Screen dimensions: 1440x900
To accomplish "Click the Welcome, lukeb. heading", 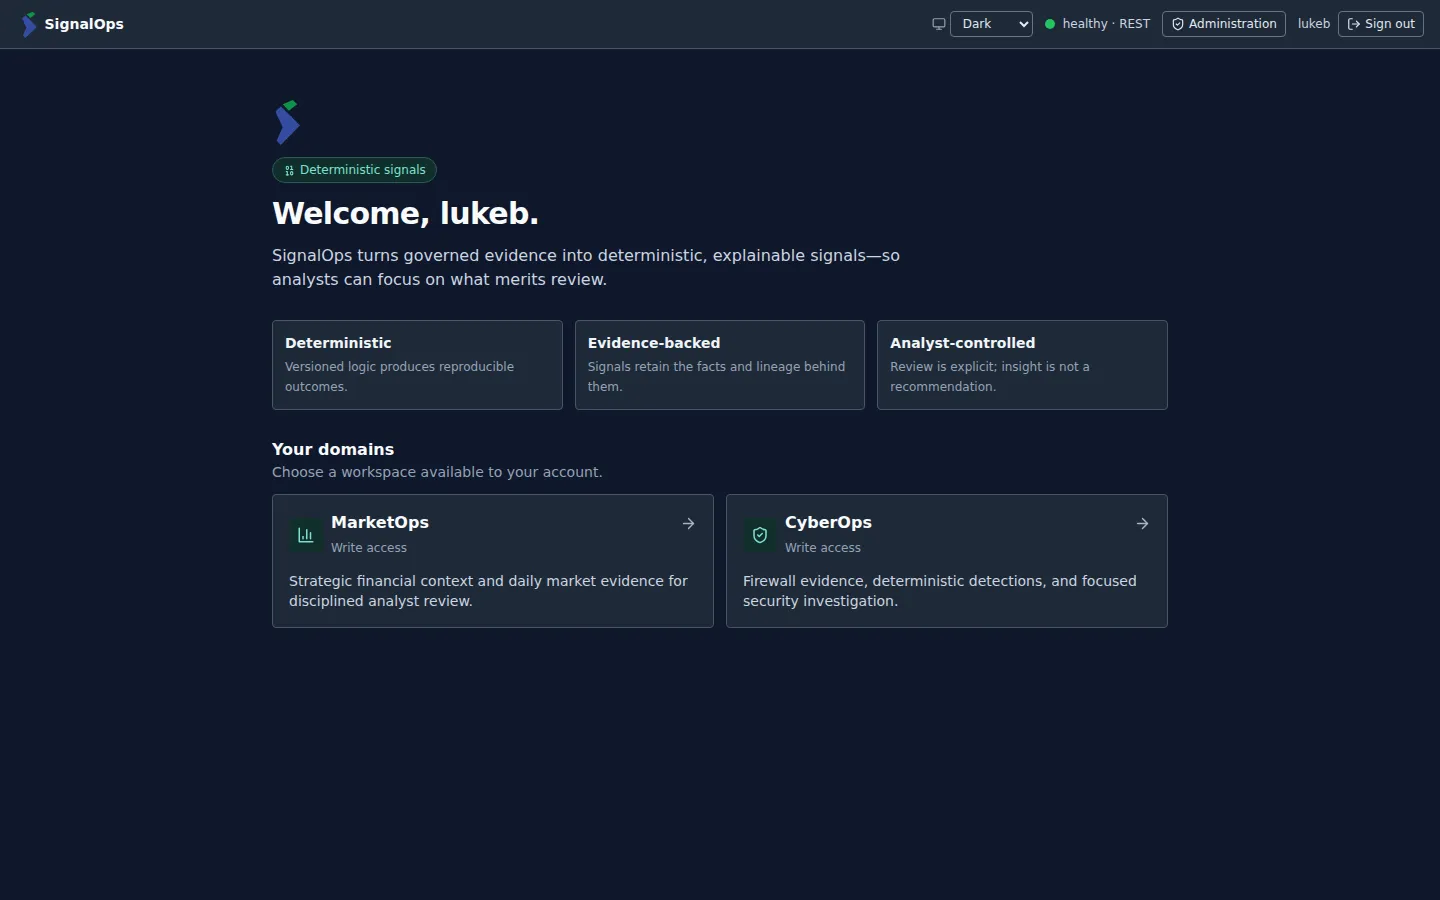I will click(405, 213).
